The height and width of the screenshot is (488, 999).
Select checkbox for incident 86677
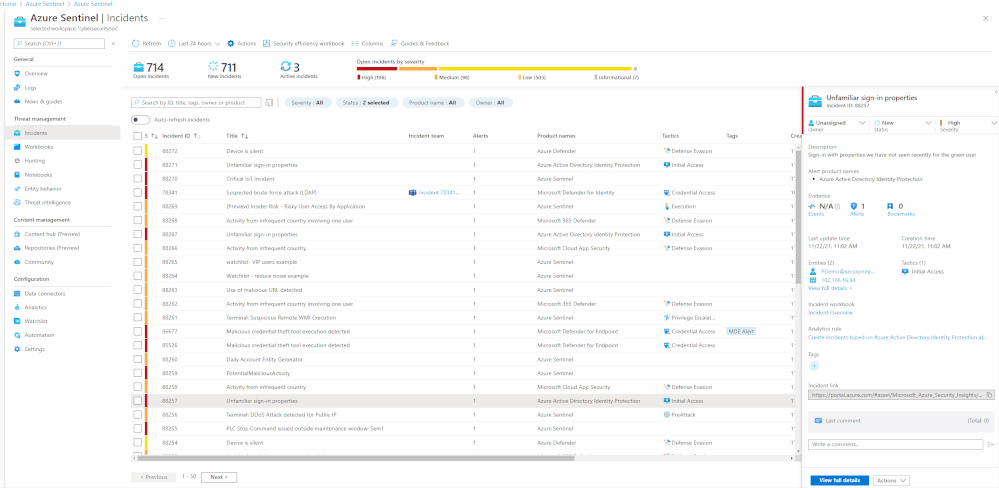click(x=138, y=331)
